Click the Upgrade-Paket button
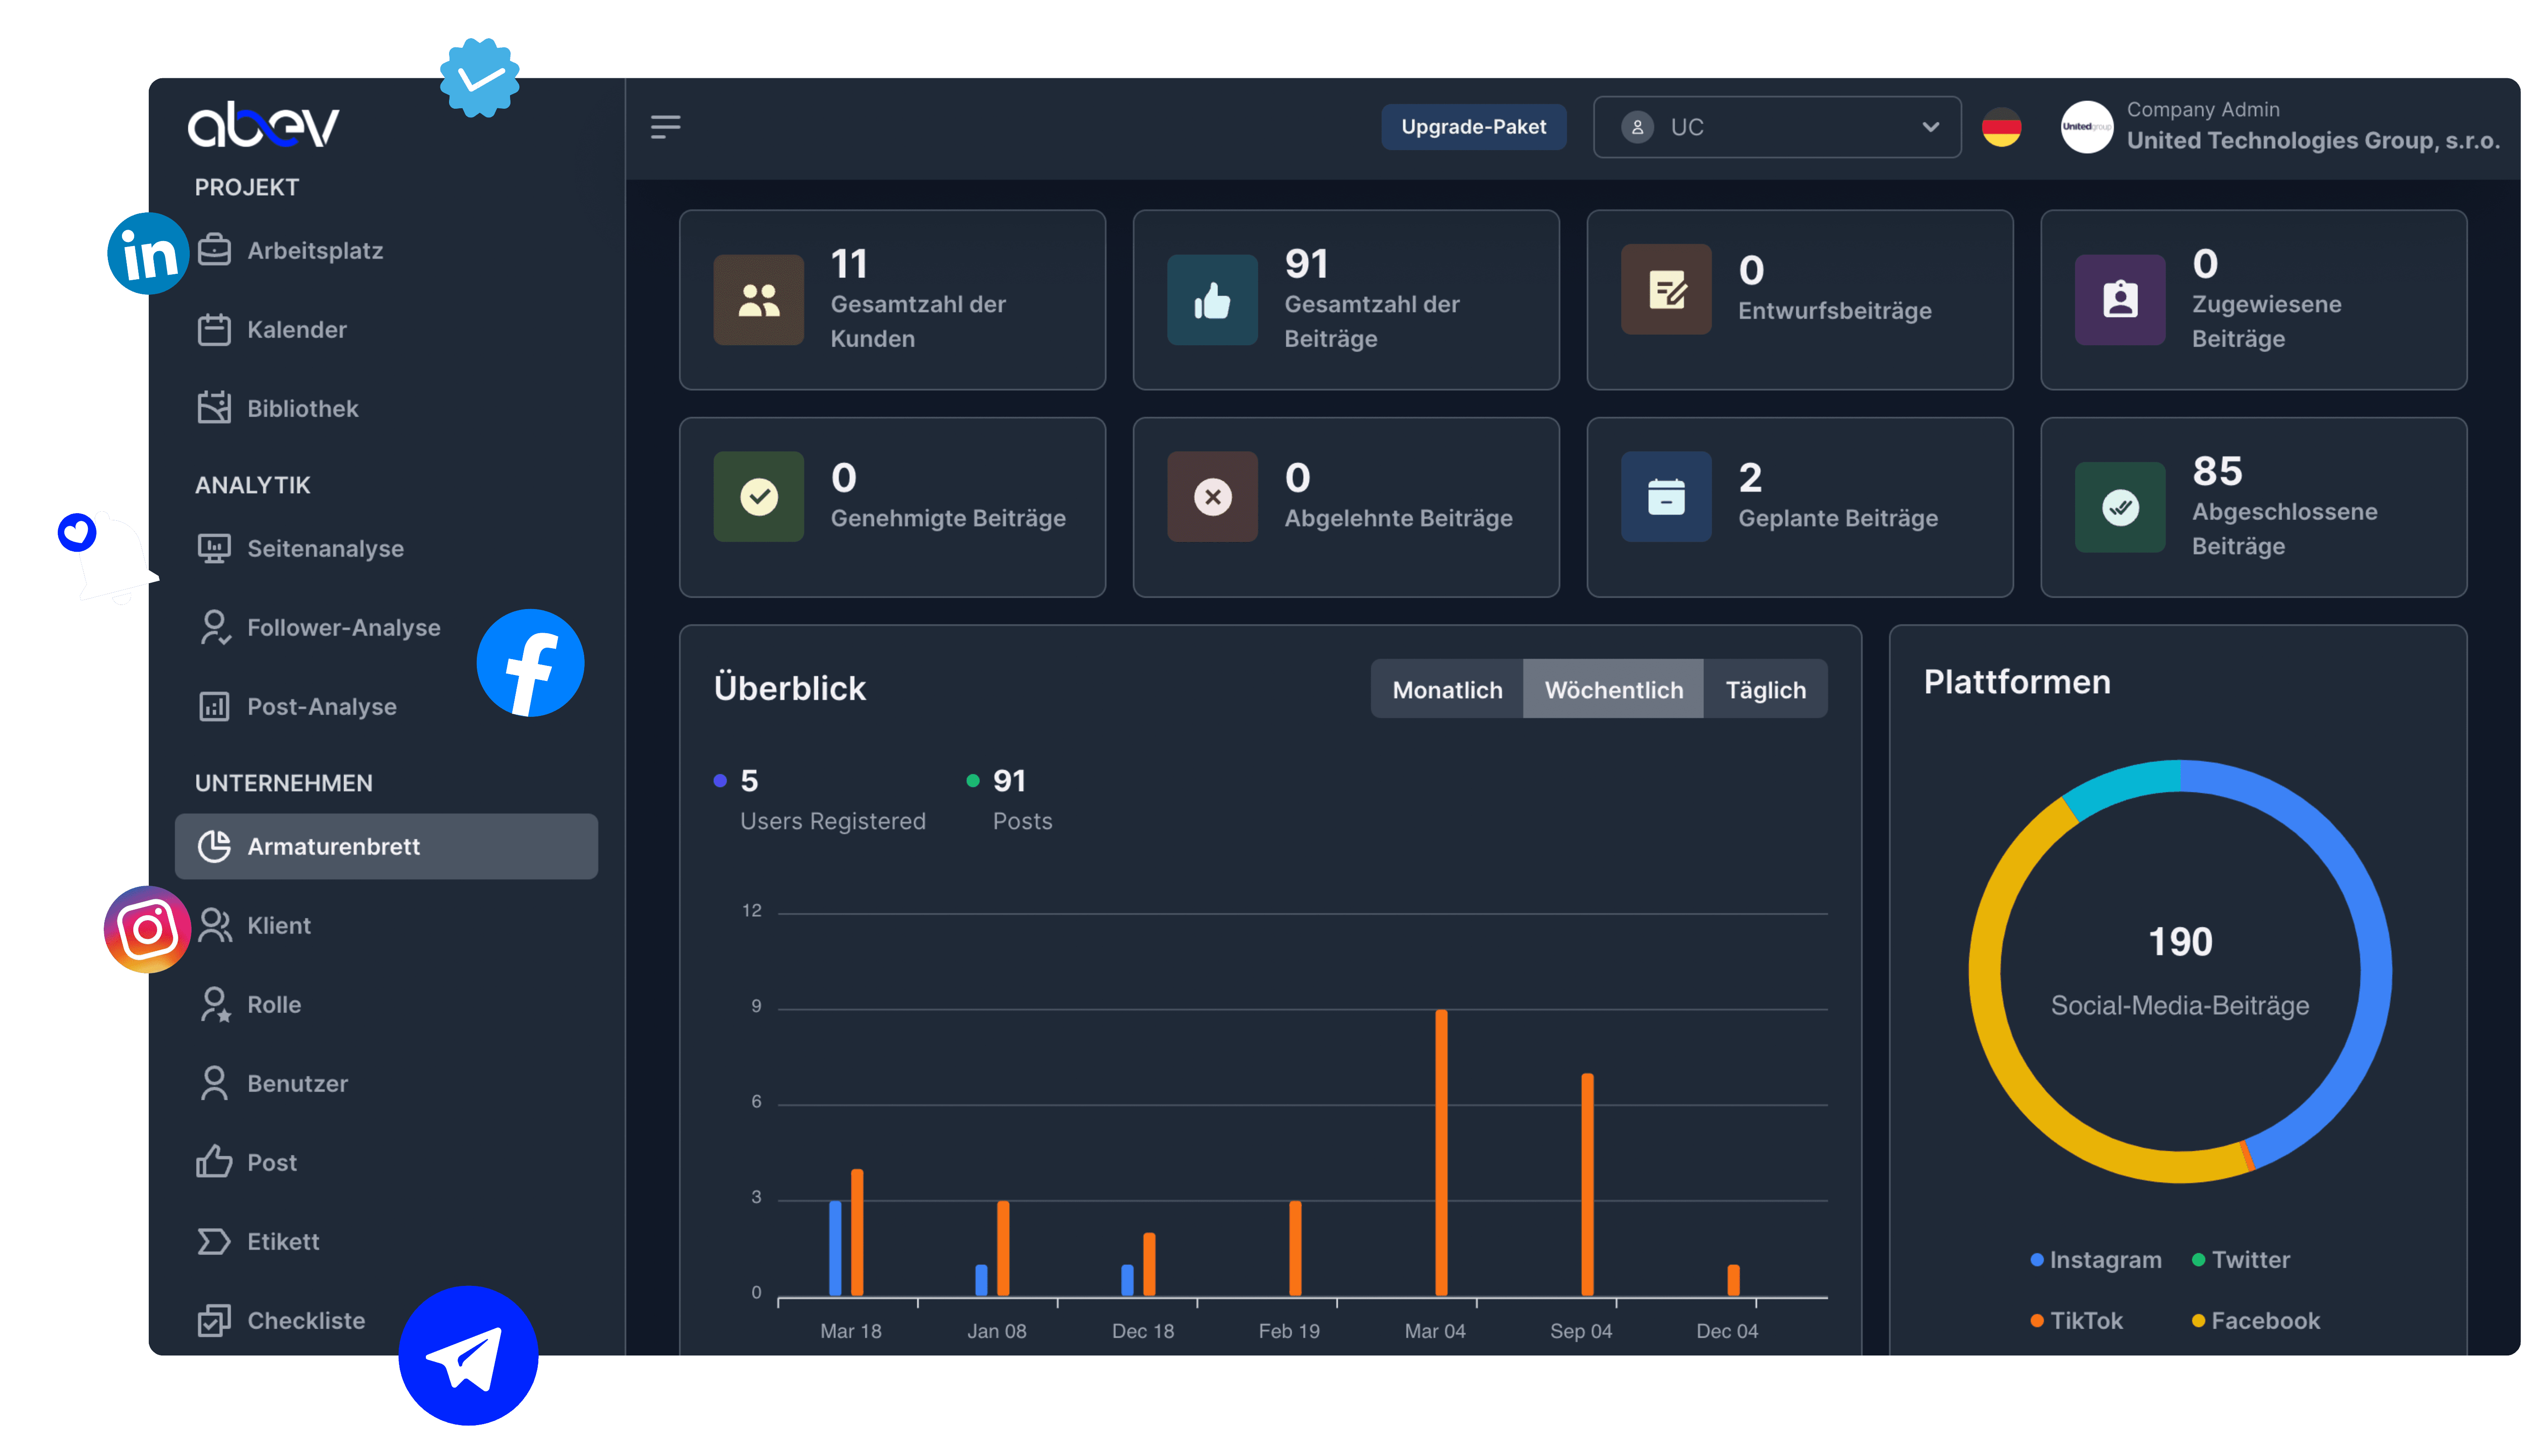The width and height of the screenshot is (2521, 1456). [1473, 127]
